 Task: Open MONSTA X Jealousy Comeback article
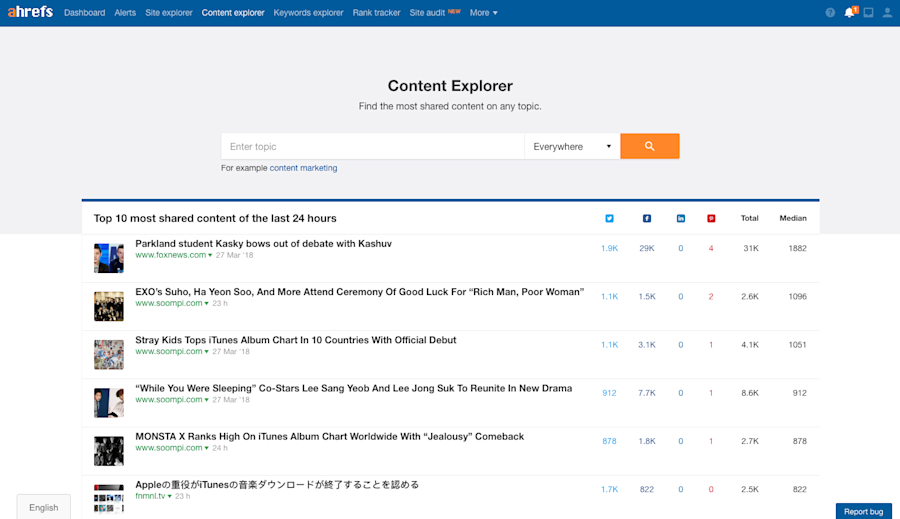point(329,436)
